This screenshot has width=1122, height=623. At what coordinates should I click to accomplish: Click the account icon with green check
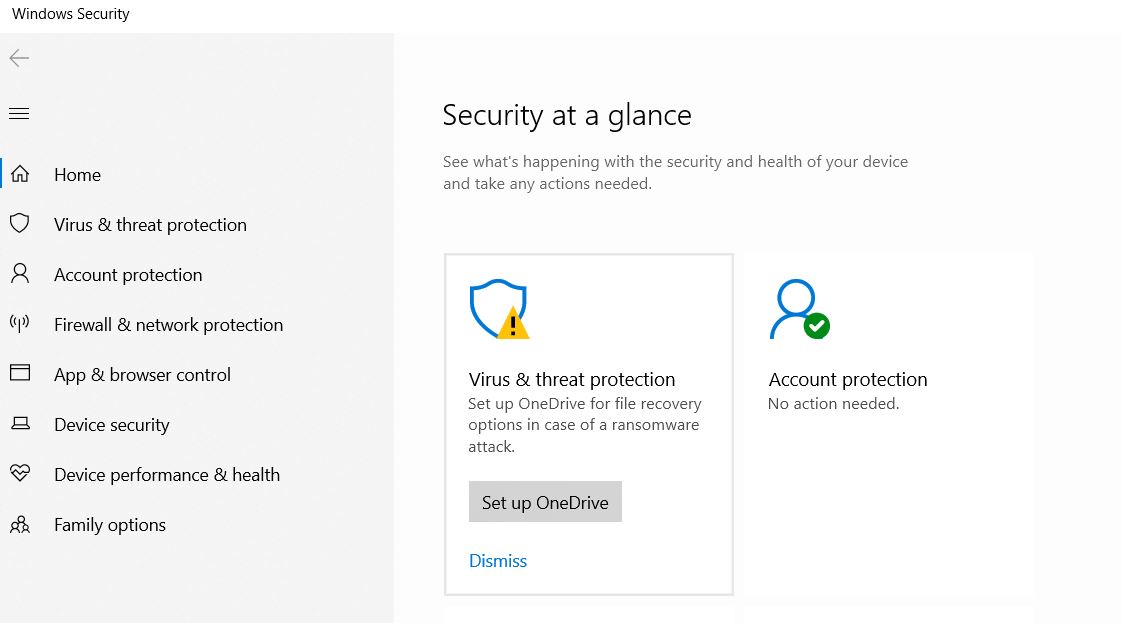point(799,309)
